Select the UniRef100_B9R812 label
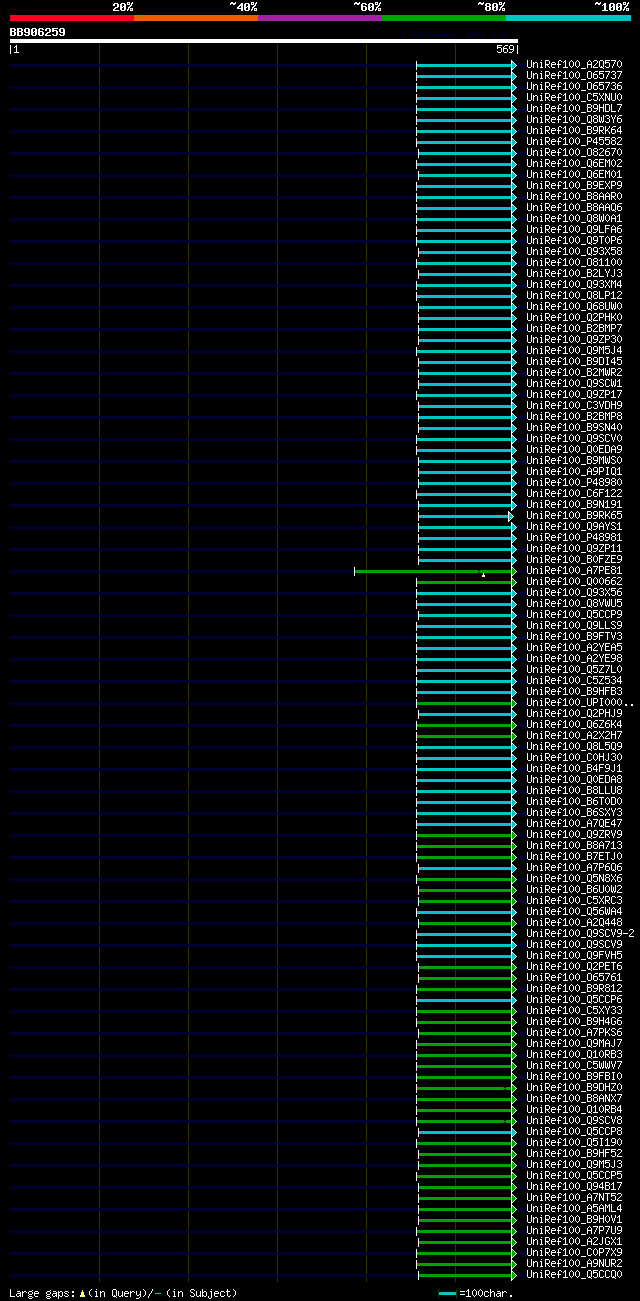The width and height of the screenshot is (640, 1301). click(574, 988)
